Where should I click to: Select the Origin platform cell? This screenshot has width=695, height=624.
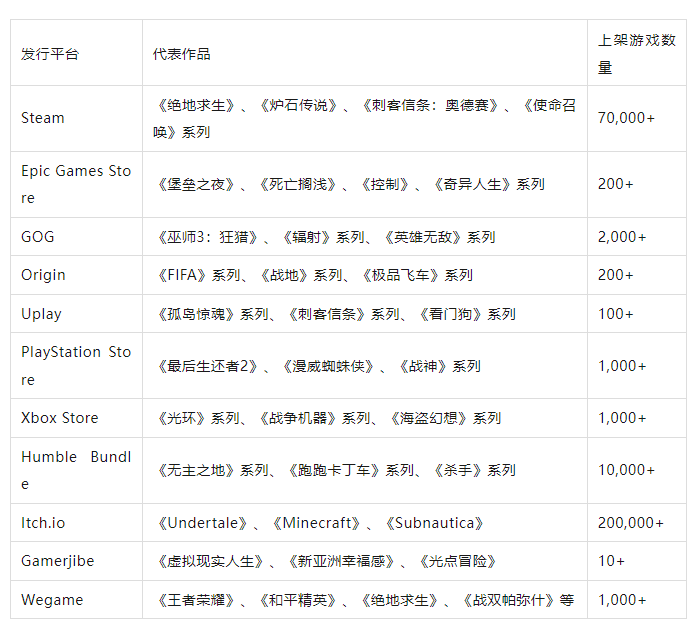[x=76, y=275]
